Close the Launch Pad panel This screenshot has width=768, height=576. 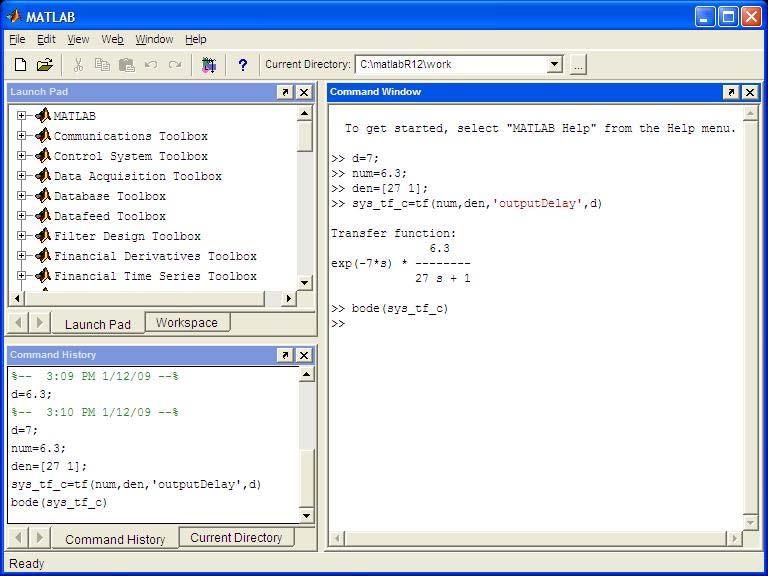coord(304,92)
